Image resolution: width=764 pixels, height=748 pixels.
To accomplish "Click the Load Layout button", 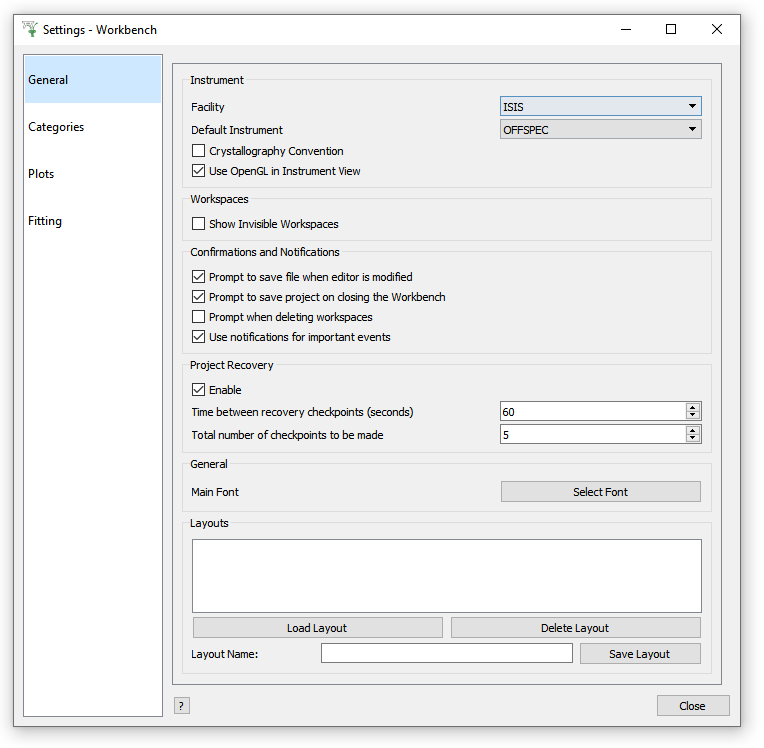I will coord(317,628).
